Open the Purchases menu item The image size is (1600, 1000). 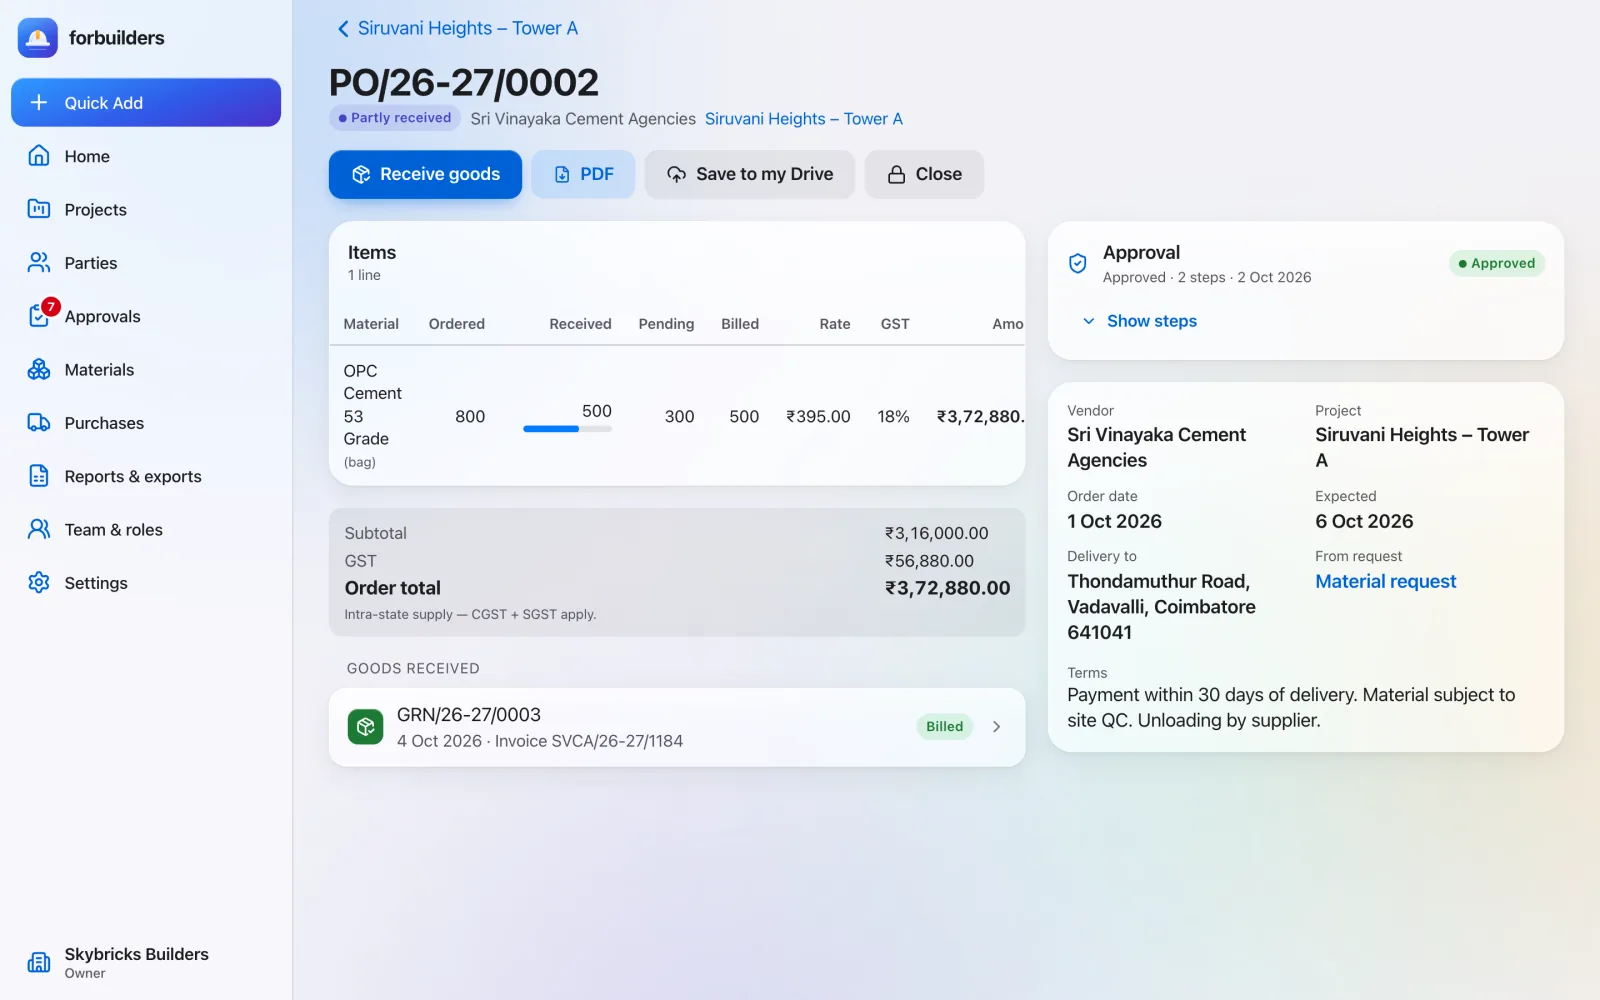tap(146, 423)
